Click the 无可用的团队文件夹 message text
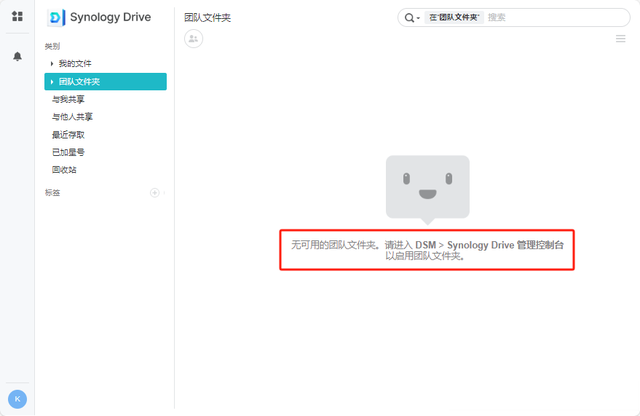The width and height of the screenshot is (640, 416). pos(427,250)
